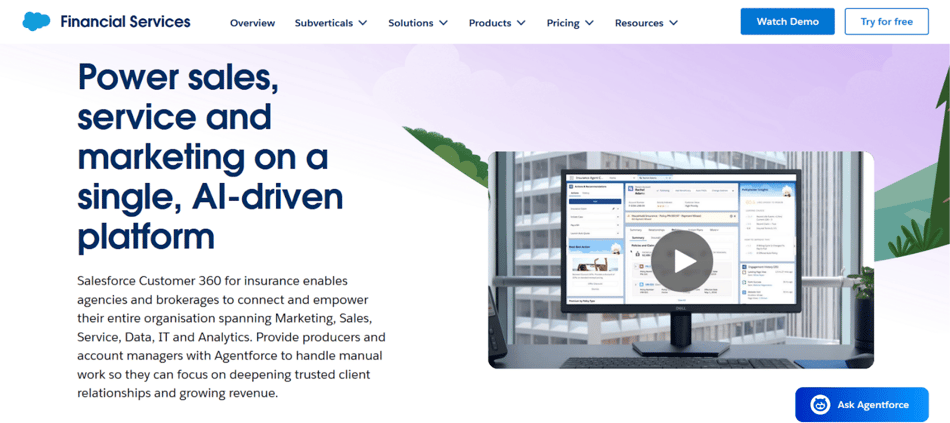The image size is (950, 423).
Task: Click the Salesforce cloud logo
Action: tap(36, 21)
